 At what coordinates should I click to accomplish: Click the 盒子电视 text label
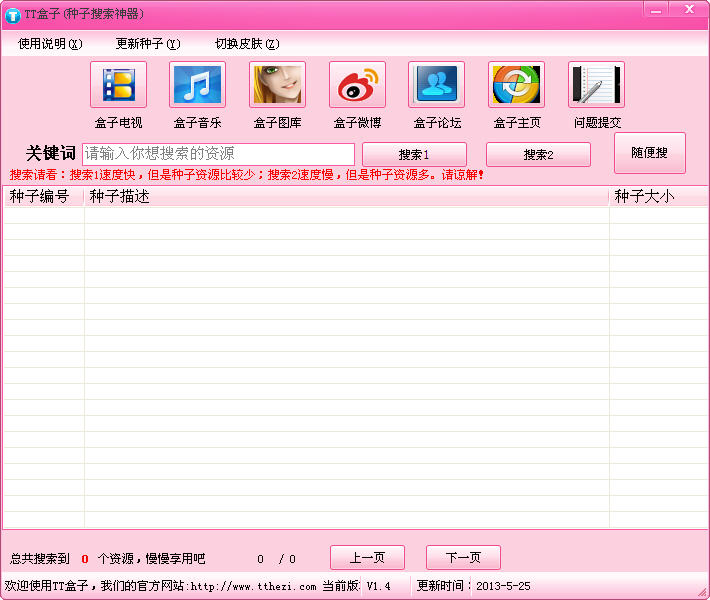119,123
